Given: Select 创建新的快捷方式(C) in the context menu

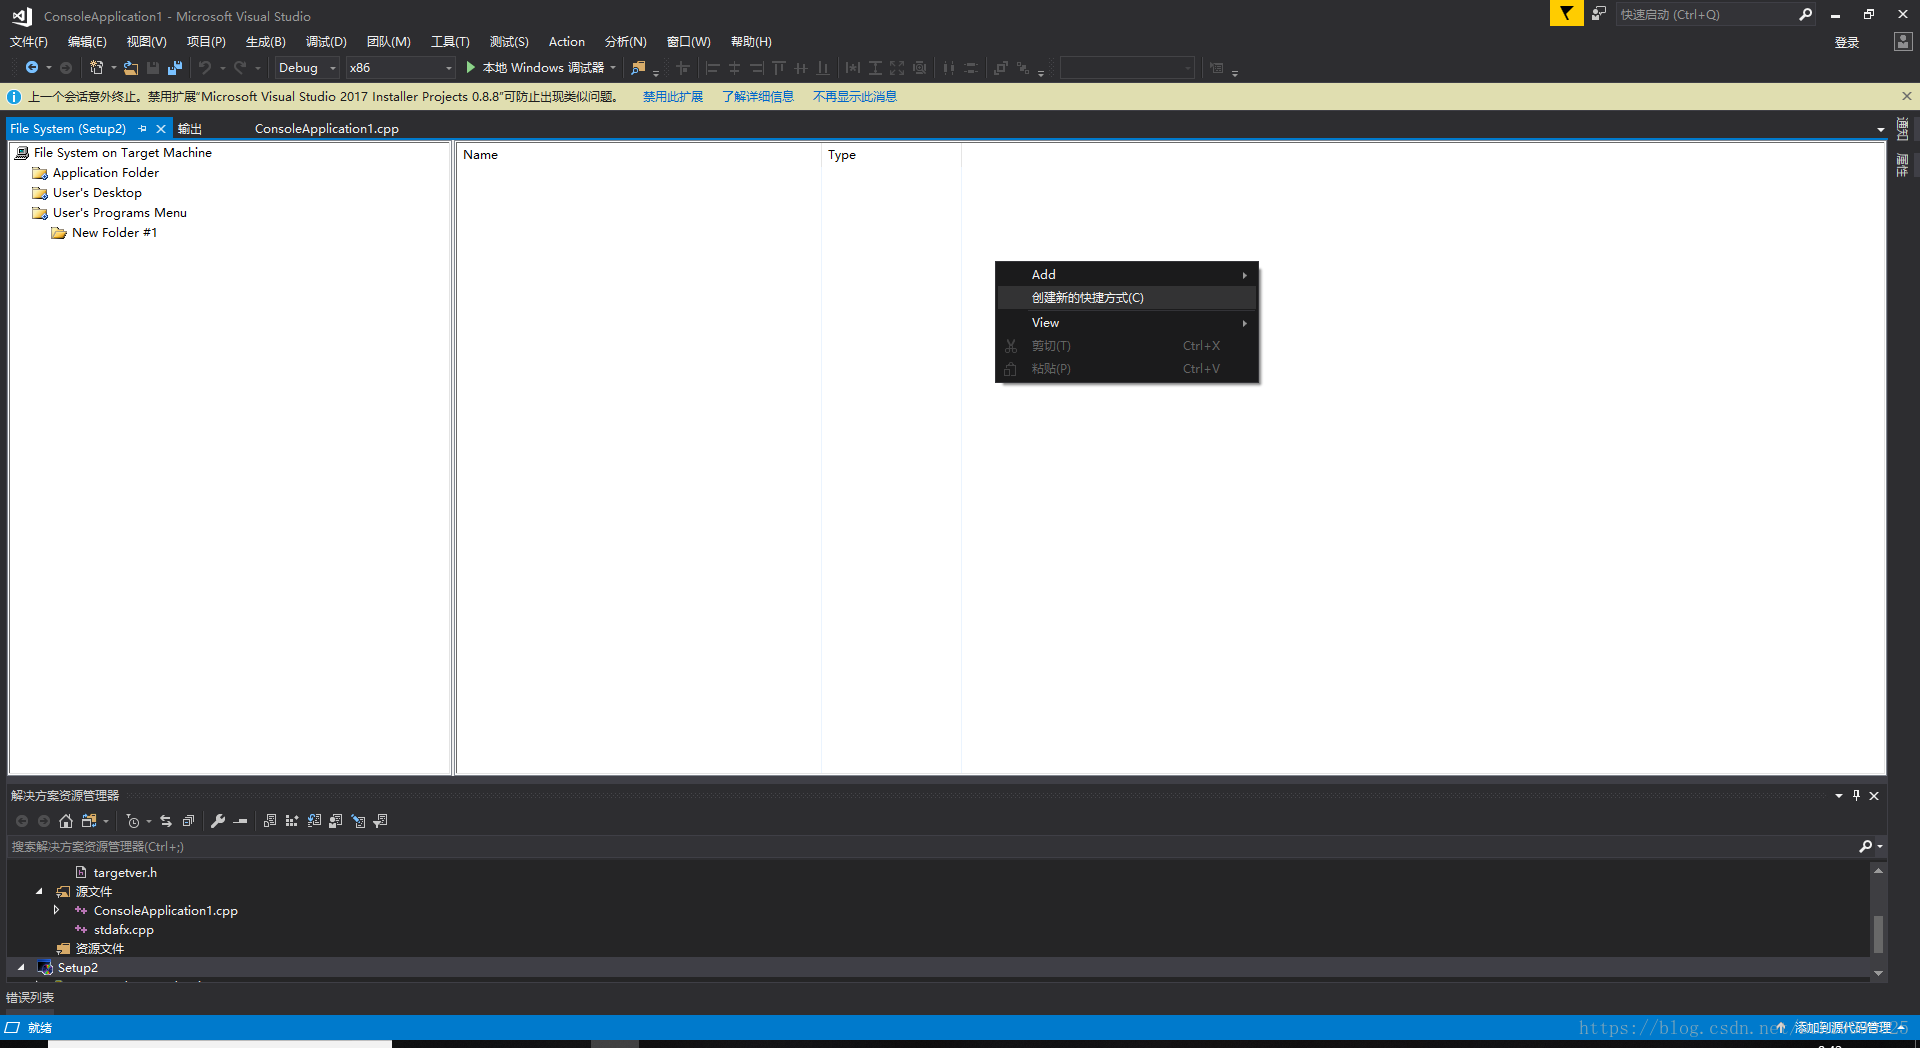Looking at the screenshot, I should 1127,298.
